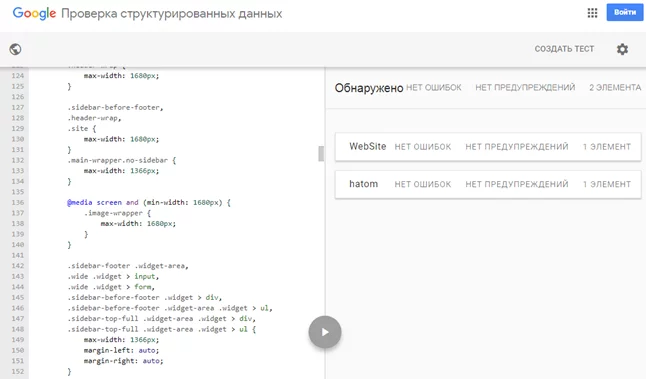Click 1 ЭЛЕМЕНТ in hatom row

(606, 184)
